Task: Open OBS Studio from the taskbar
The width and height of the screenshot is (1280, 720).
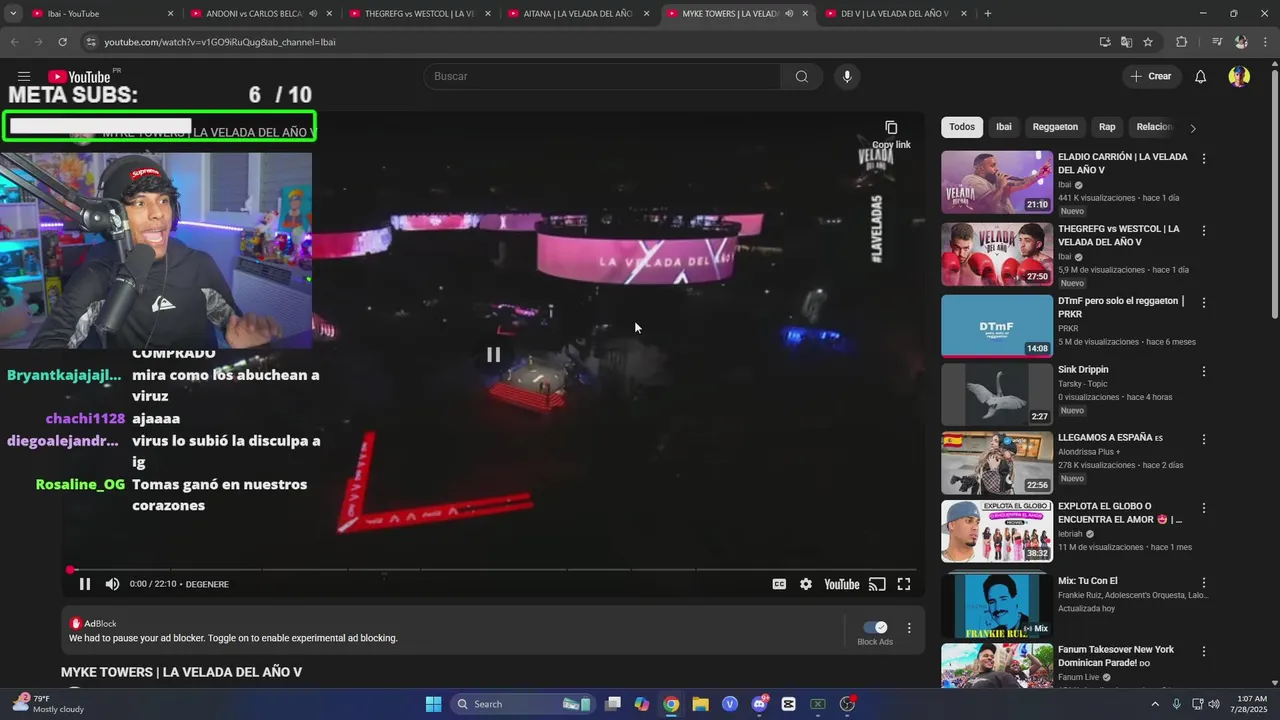Action: tap(847, 704)
